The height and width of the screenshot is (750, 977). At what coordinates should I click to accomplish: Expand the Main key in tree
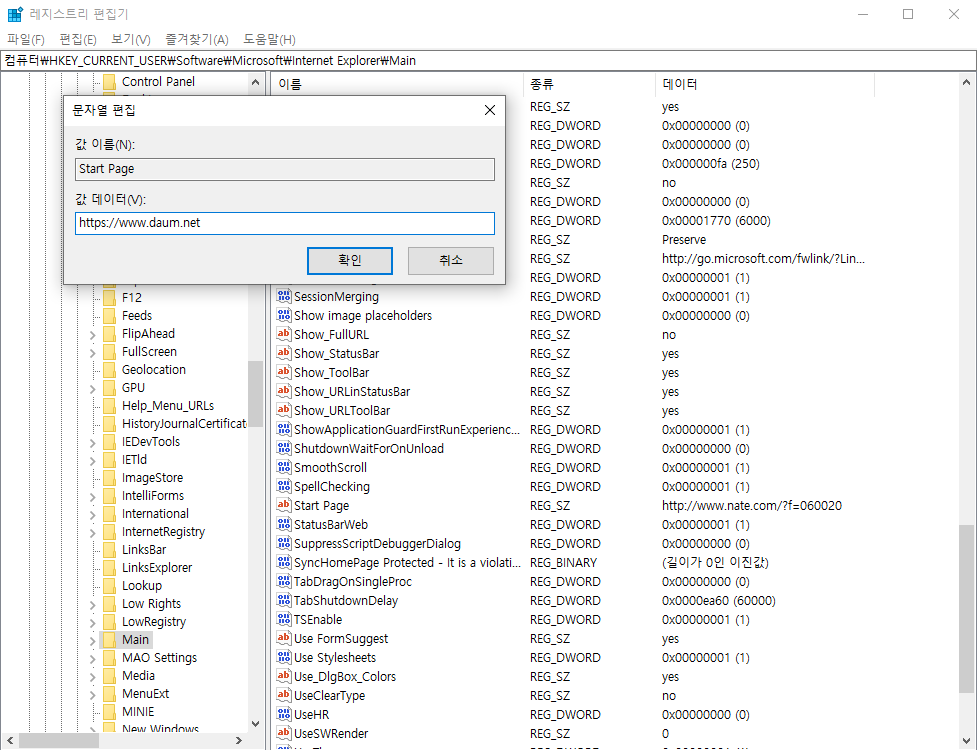[x=92, y=640]
